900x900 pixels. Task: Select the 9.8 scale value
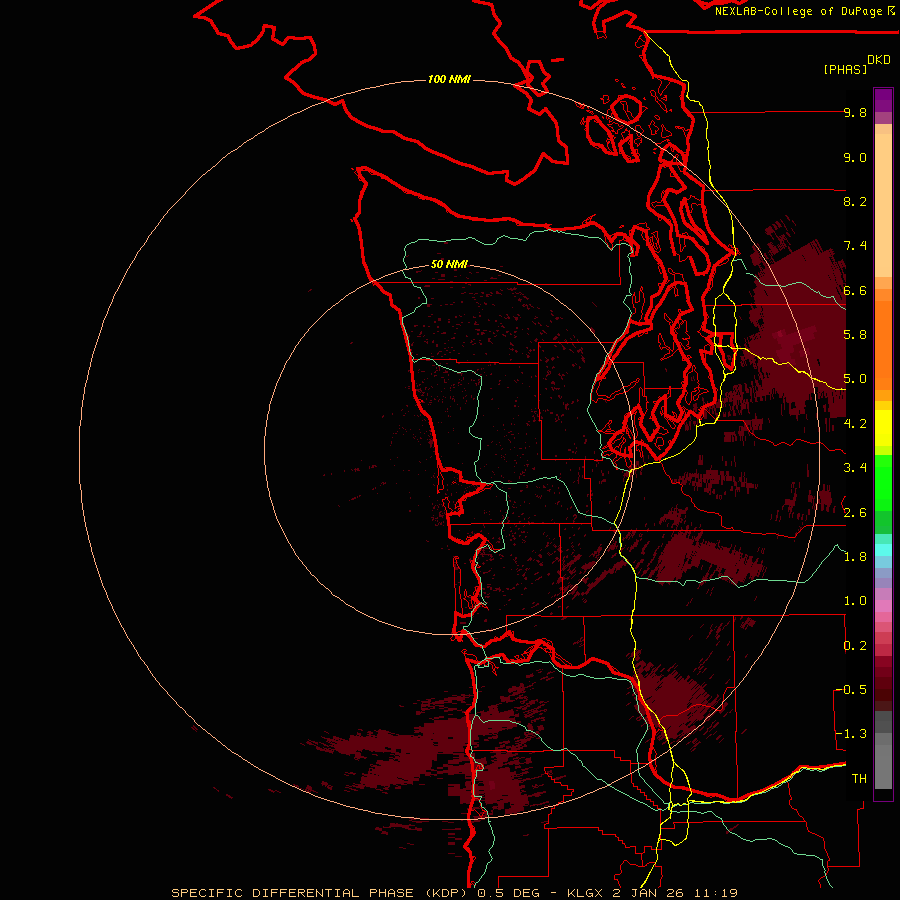855,113
